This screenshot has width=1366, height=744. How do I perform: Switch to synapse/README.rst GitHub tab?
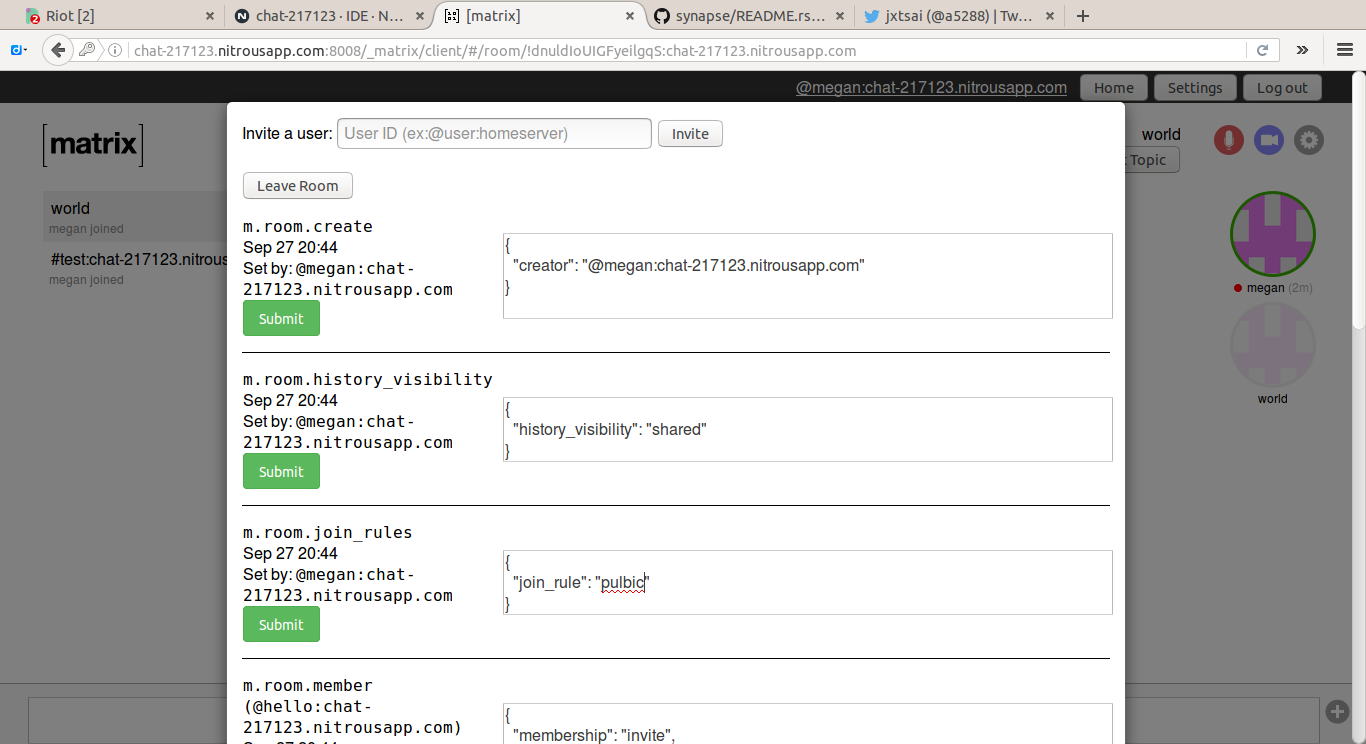(x=748, y=16)
